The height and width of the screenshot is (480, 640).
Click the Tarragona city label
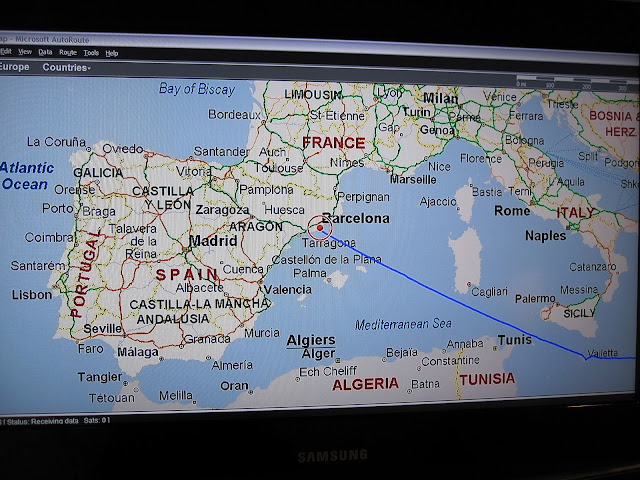tap(329, 243)
